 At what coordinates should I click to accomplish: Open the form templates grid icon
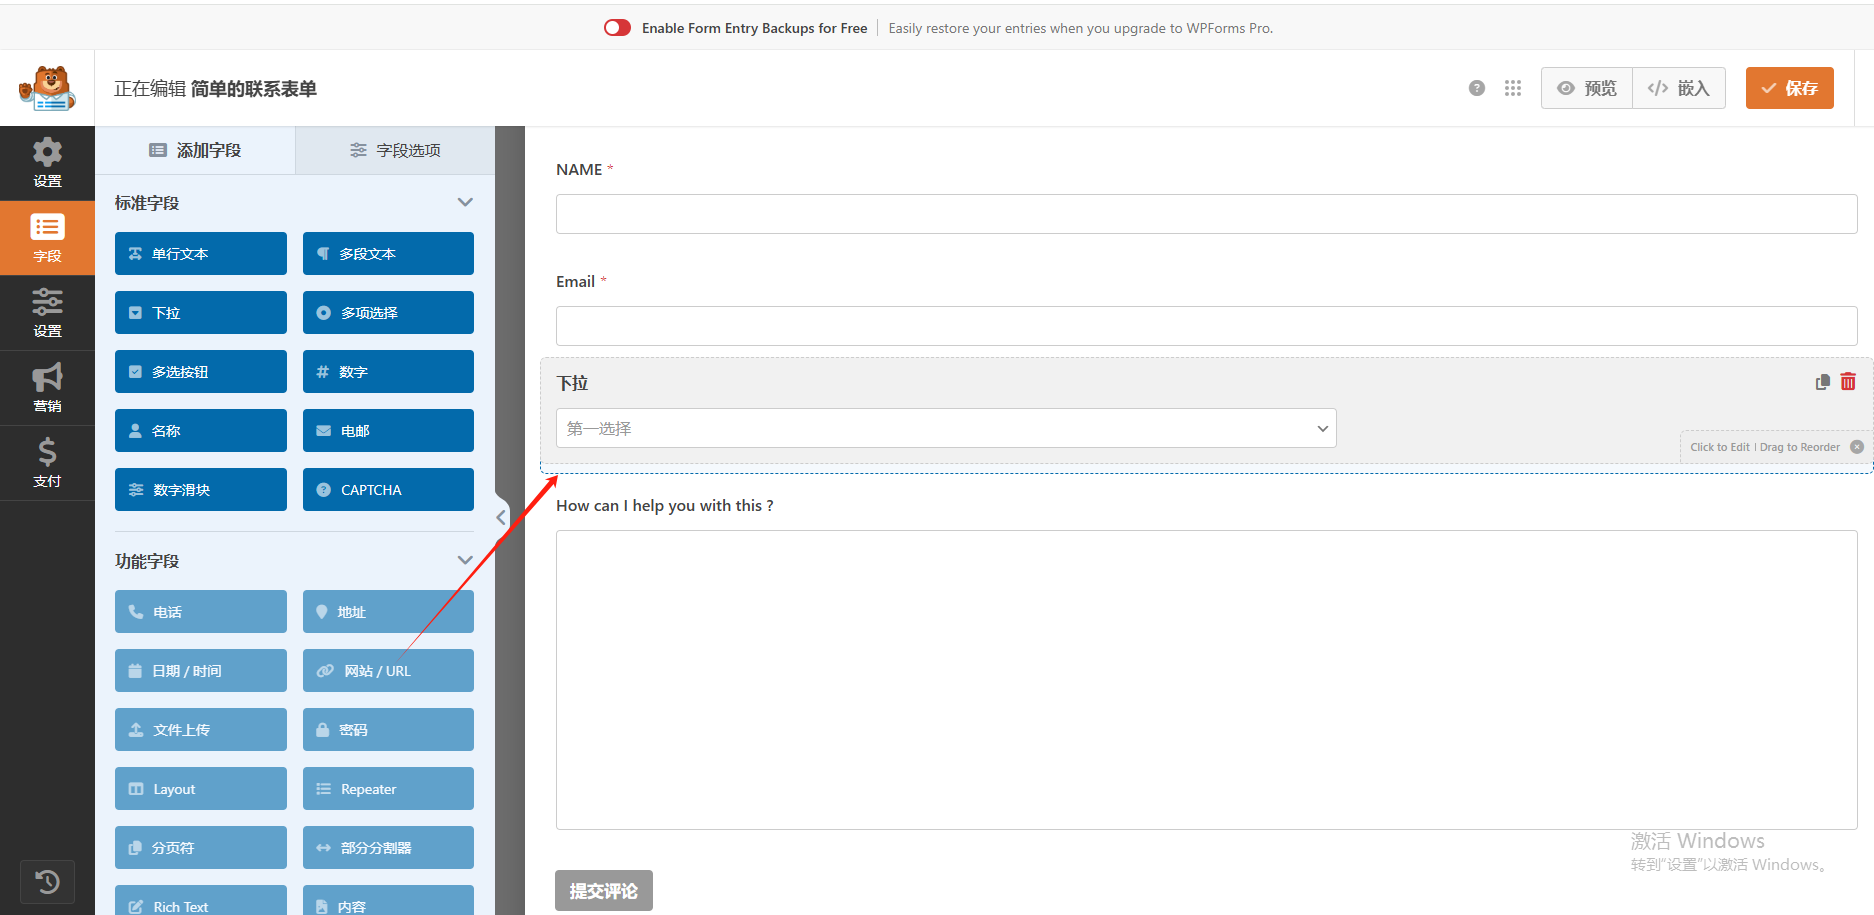[1512, 88]
